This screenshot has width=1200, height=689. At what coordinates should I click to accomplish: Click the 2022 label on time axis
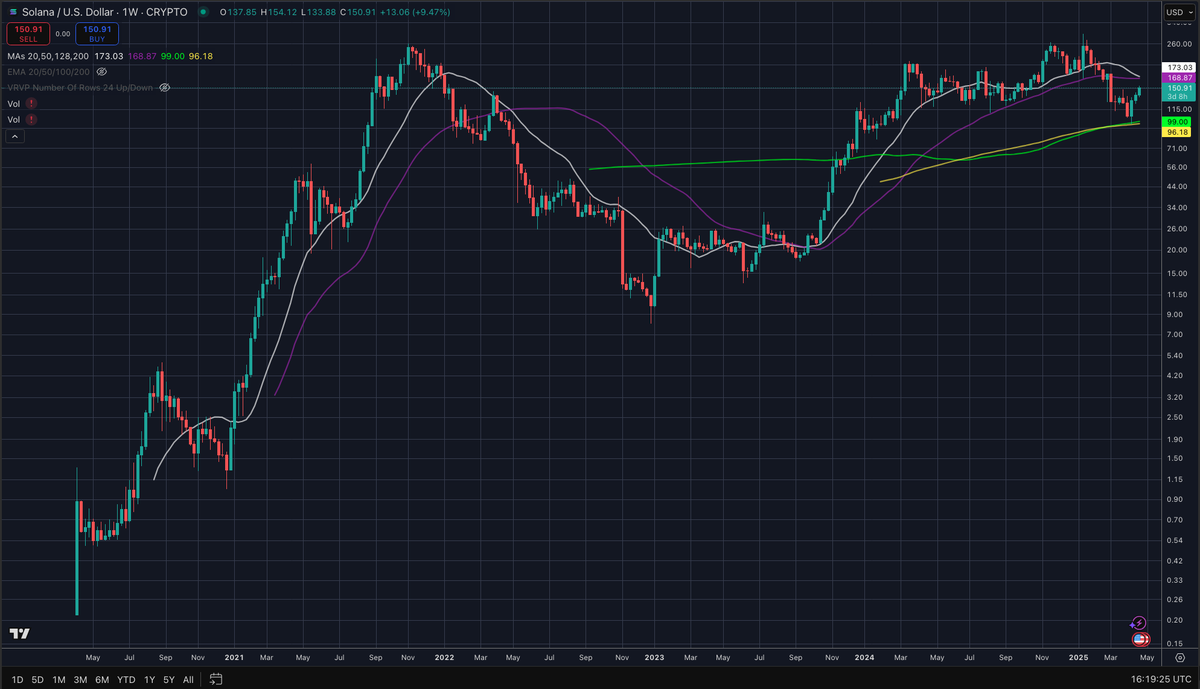coord(444,657)
